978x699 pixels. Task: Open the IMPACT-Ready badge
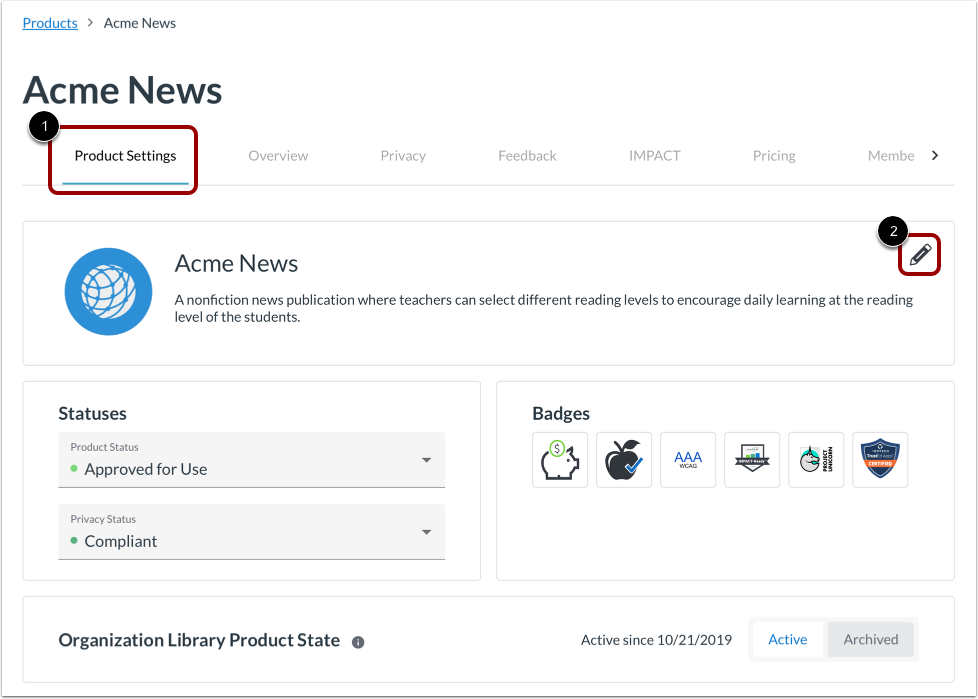(752, 460)
